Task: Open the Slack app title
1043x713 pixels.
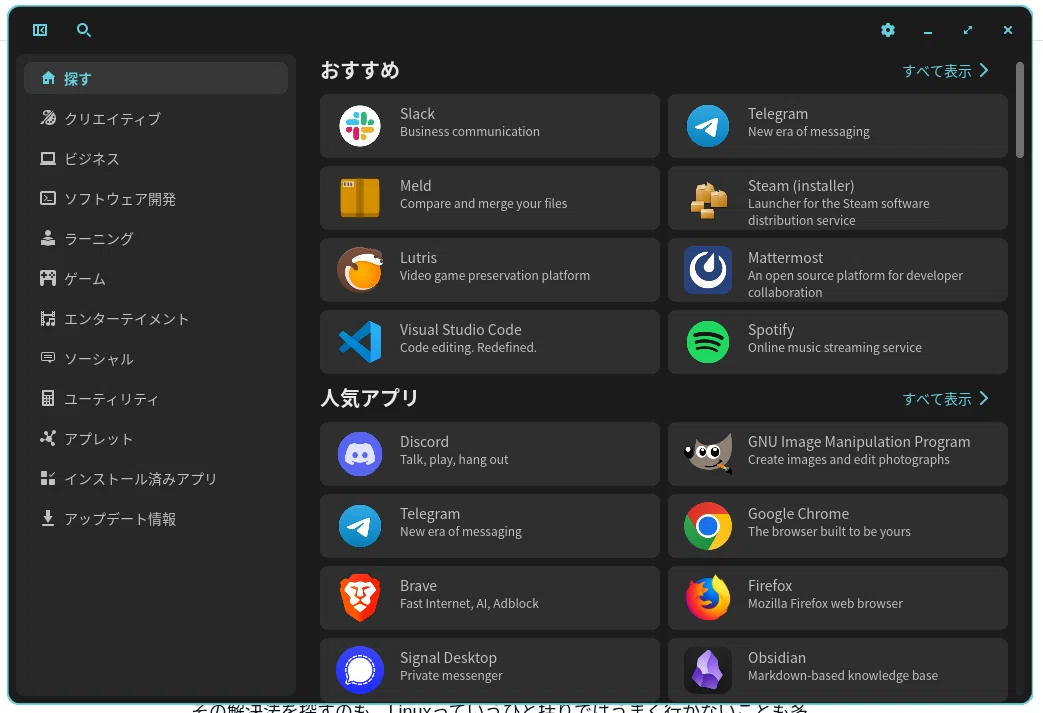Action: [417, 114]
